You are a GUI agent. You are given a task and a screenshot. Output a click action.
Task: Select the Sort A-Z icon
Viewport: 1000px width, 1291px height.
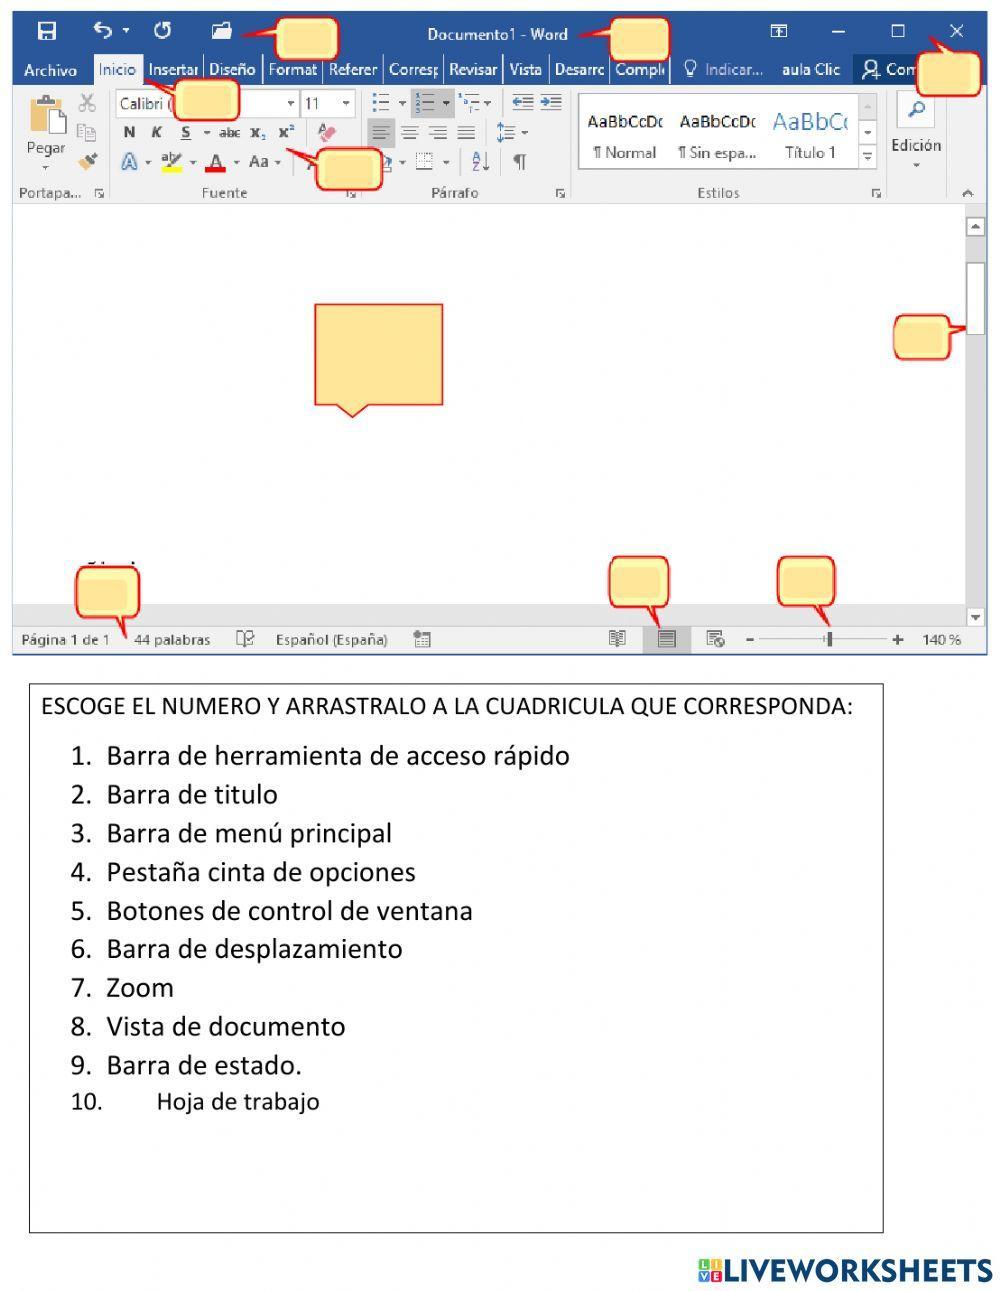point(479,162)
